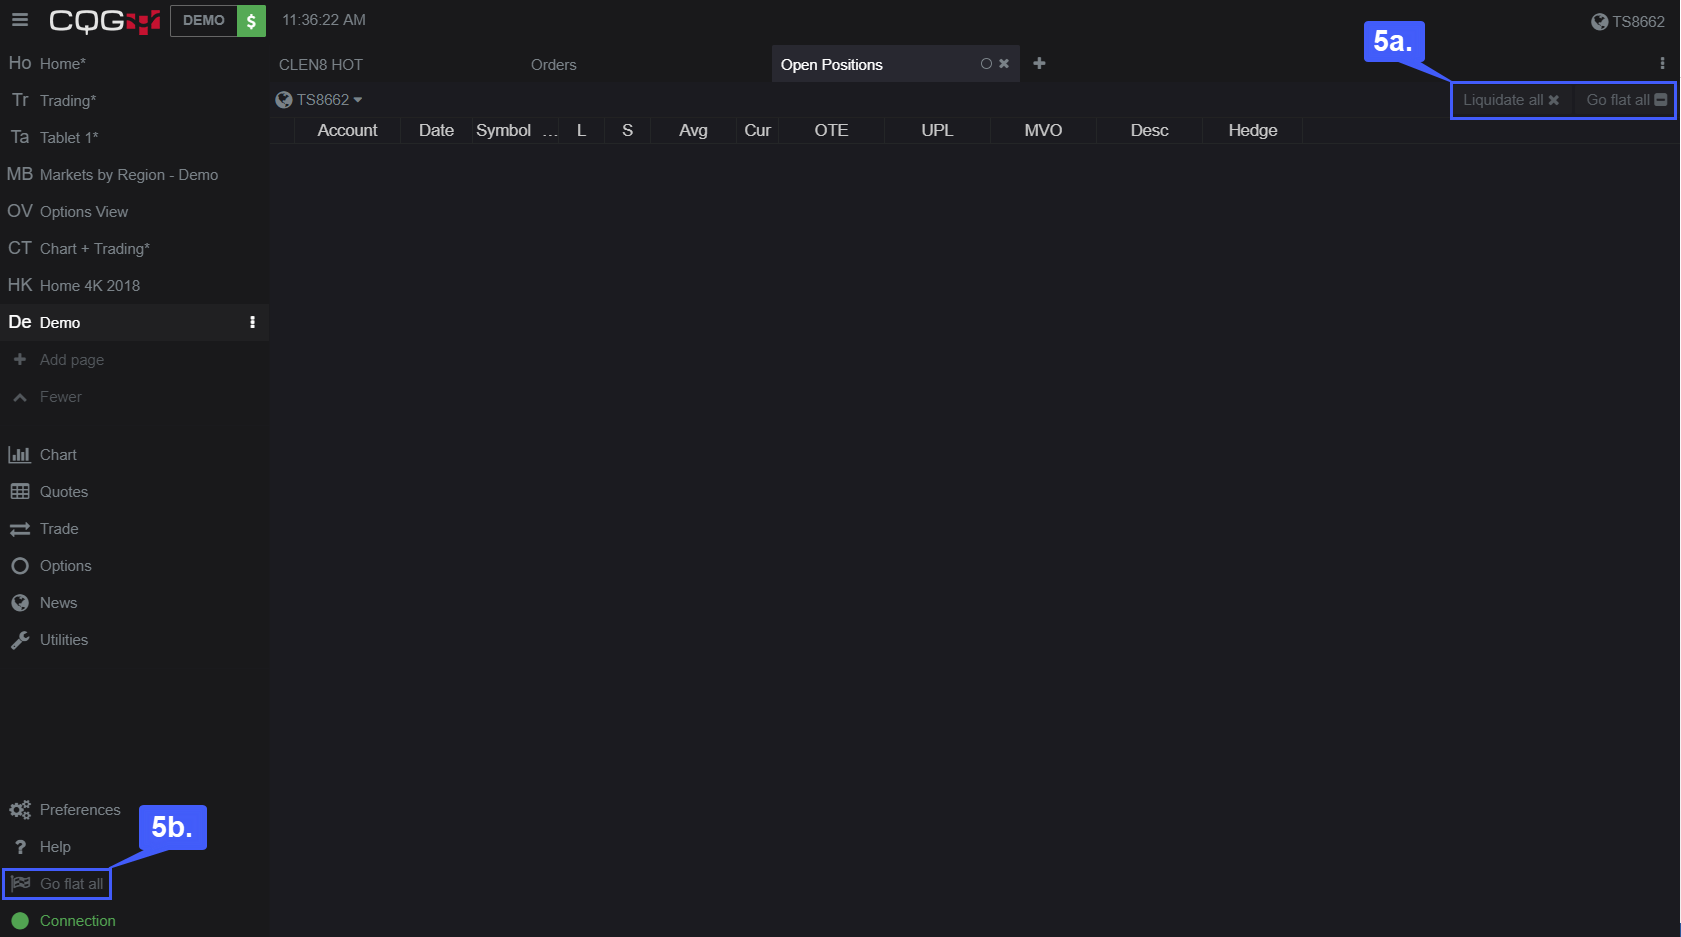Click the UPL column header

(x=938, y=131)
